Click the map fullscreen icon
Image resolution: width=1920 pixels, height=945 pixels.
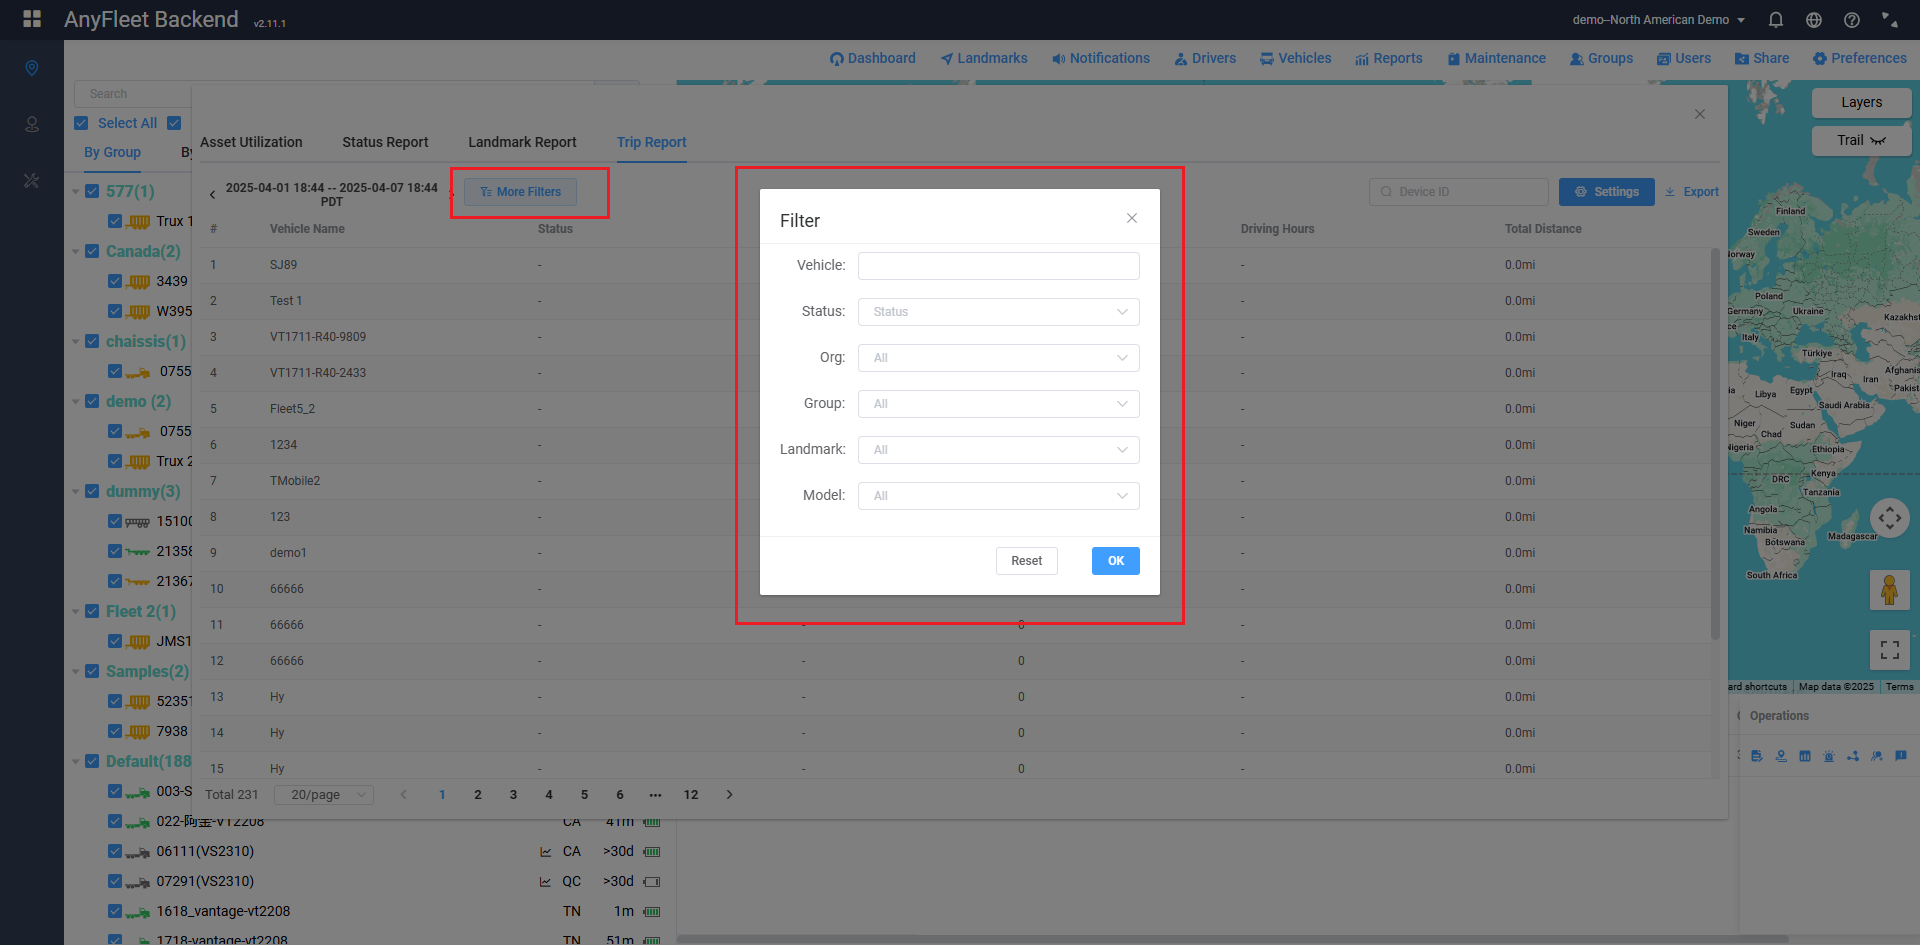pyautogui.click(x=1889, y=650)
